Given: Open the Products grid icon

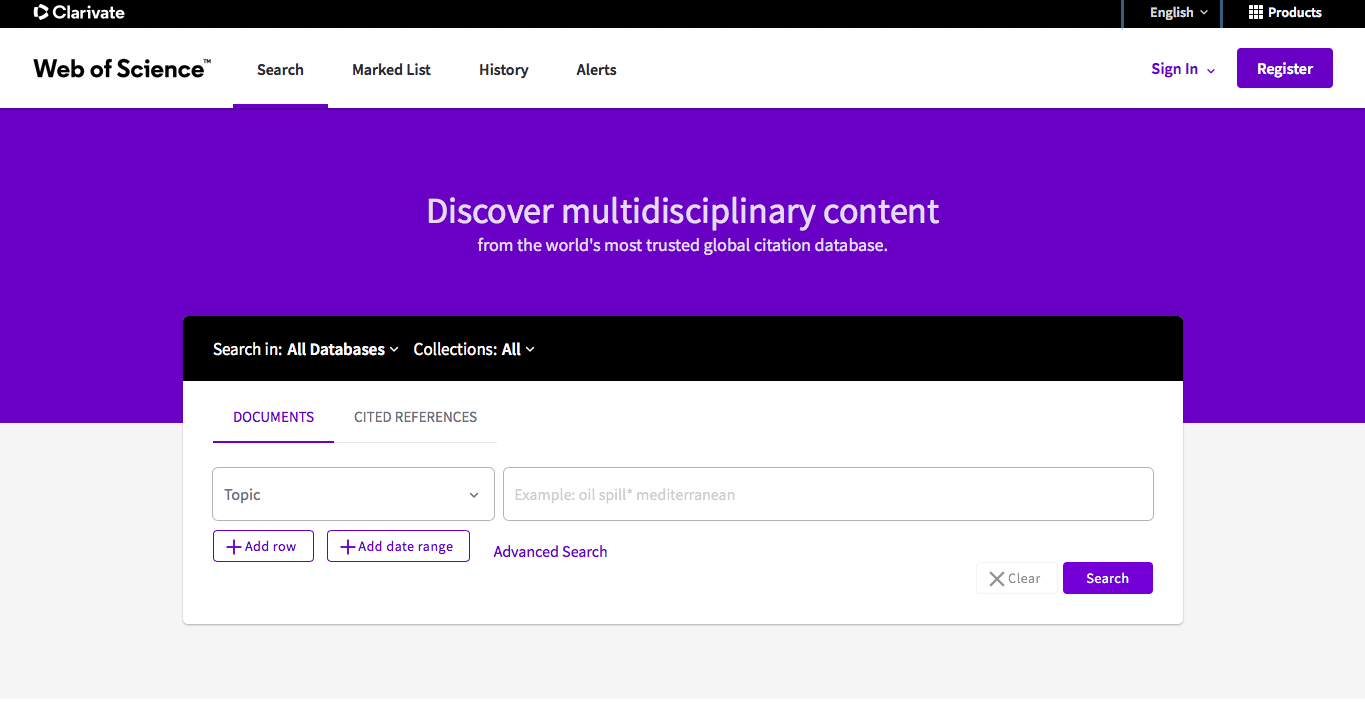Looking at the screenshot, I should [1256, 13].
